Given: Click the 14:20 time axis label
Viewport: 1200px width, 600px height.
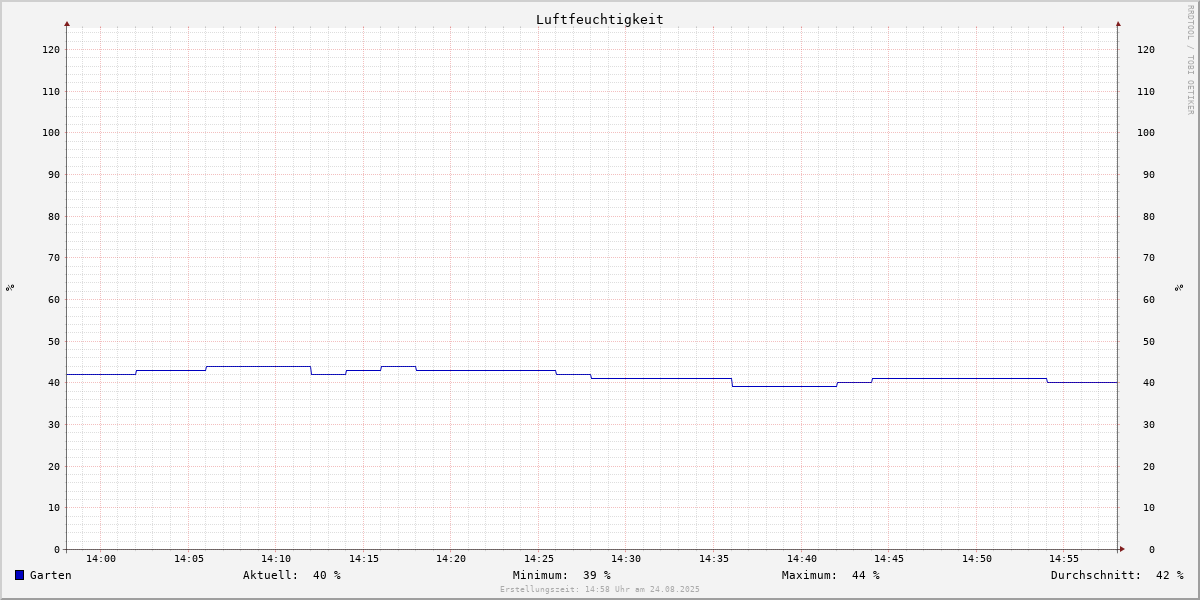Looking at the screenshot, I should click(451, 559).
